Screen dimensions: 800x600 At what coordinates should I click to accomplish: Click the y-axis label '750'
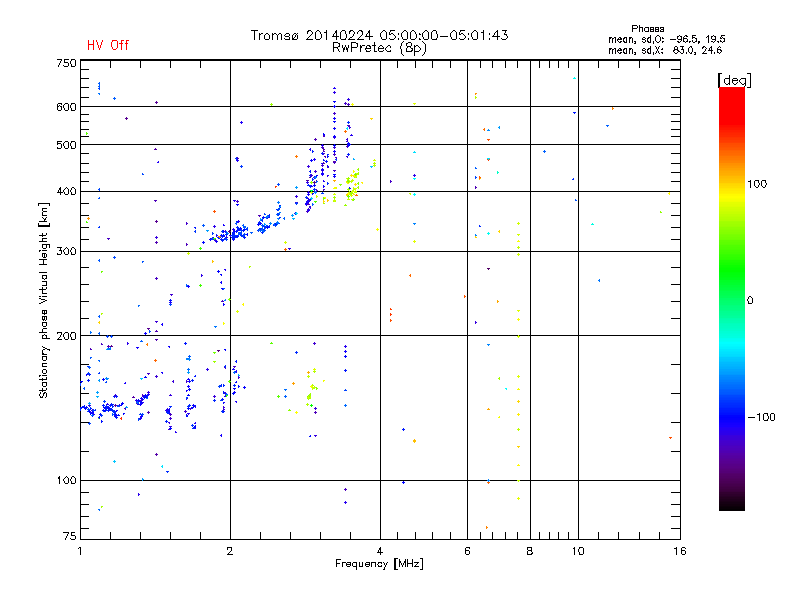point(66,63)
